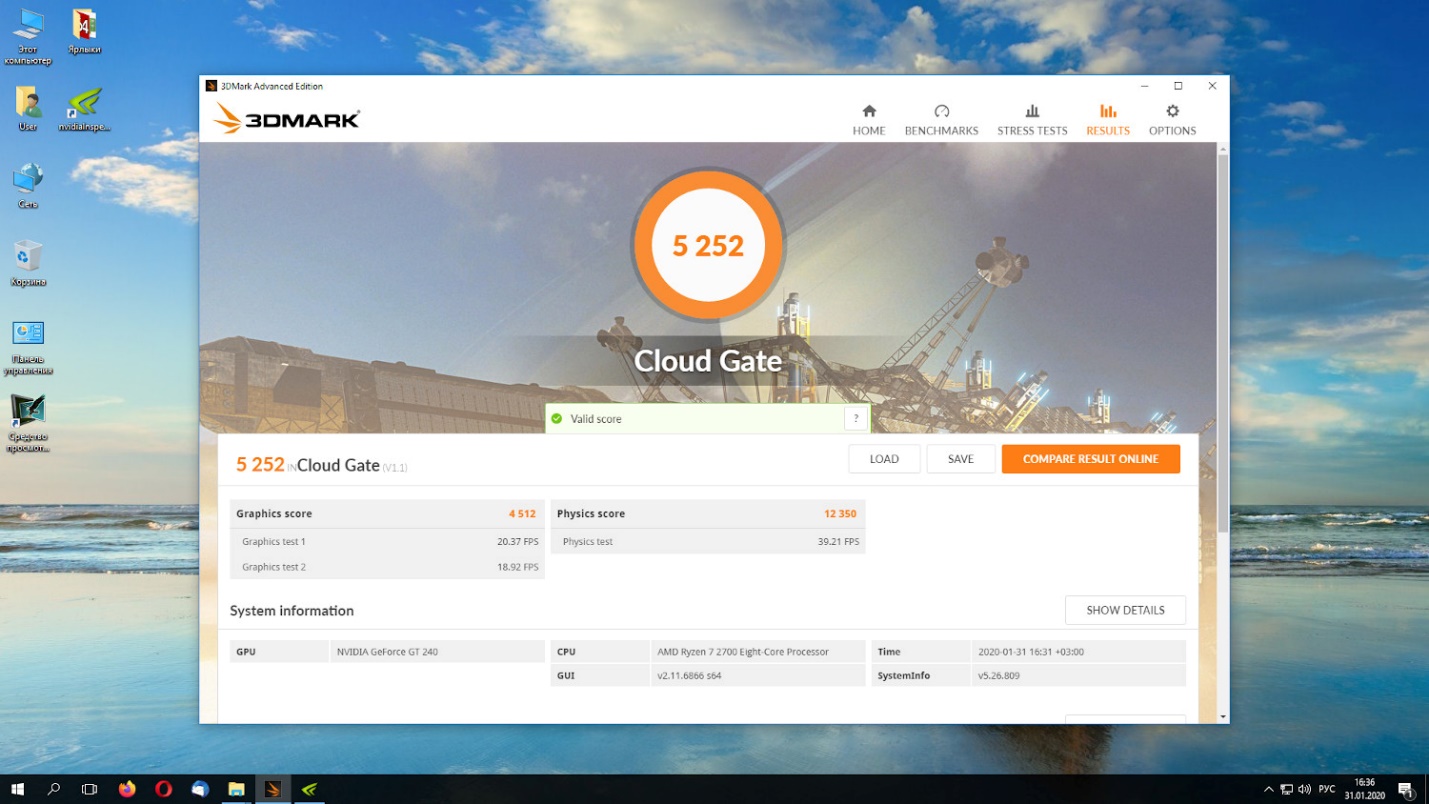Click the tray icon left of volume

pos(1285,789)
